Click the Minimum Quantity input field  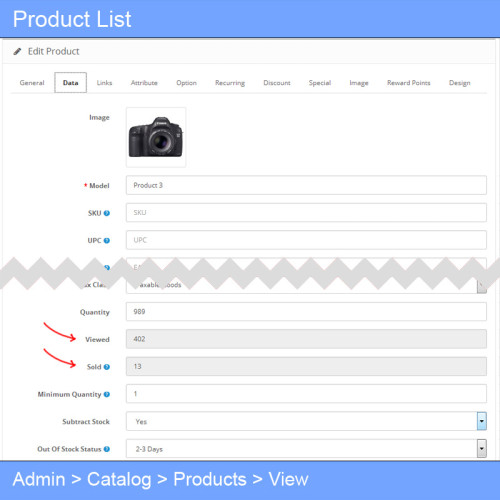click(x=306, y=394)
